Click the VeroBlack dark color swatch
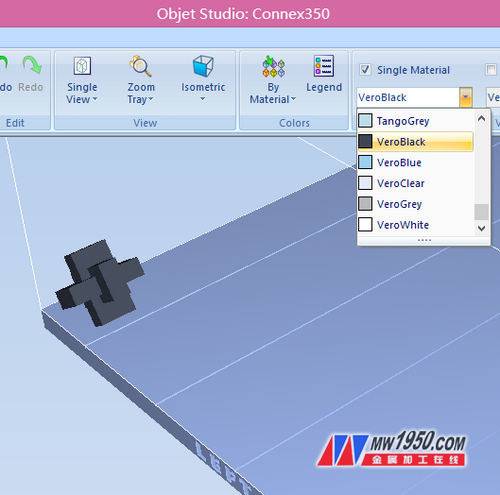The height and width of the screenshot is (495, 500). coord(365,141)
